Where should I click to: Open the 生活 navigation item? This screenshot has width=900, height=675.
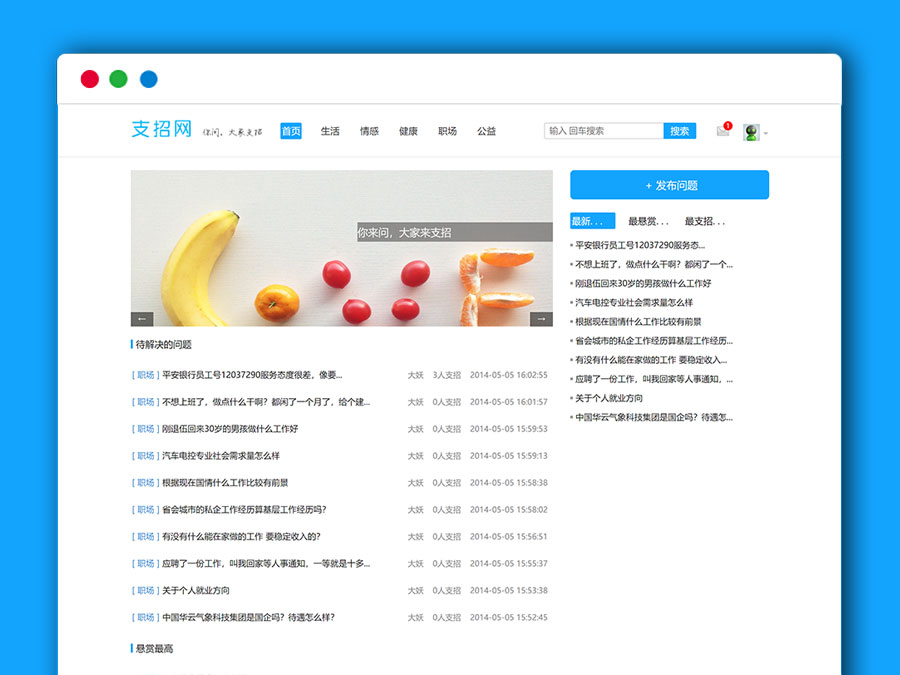pos(330,131)
